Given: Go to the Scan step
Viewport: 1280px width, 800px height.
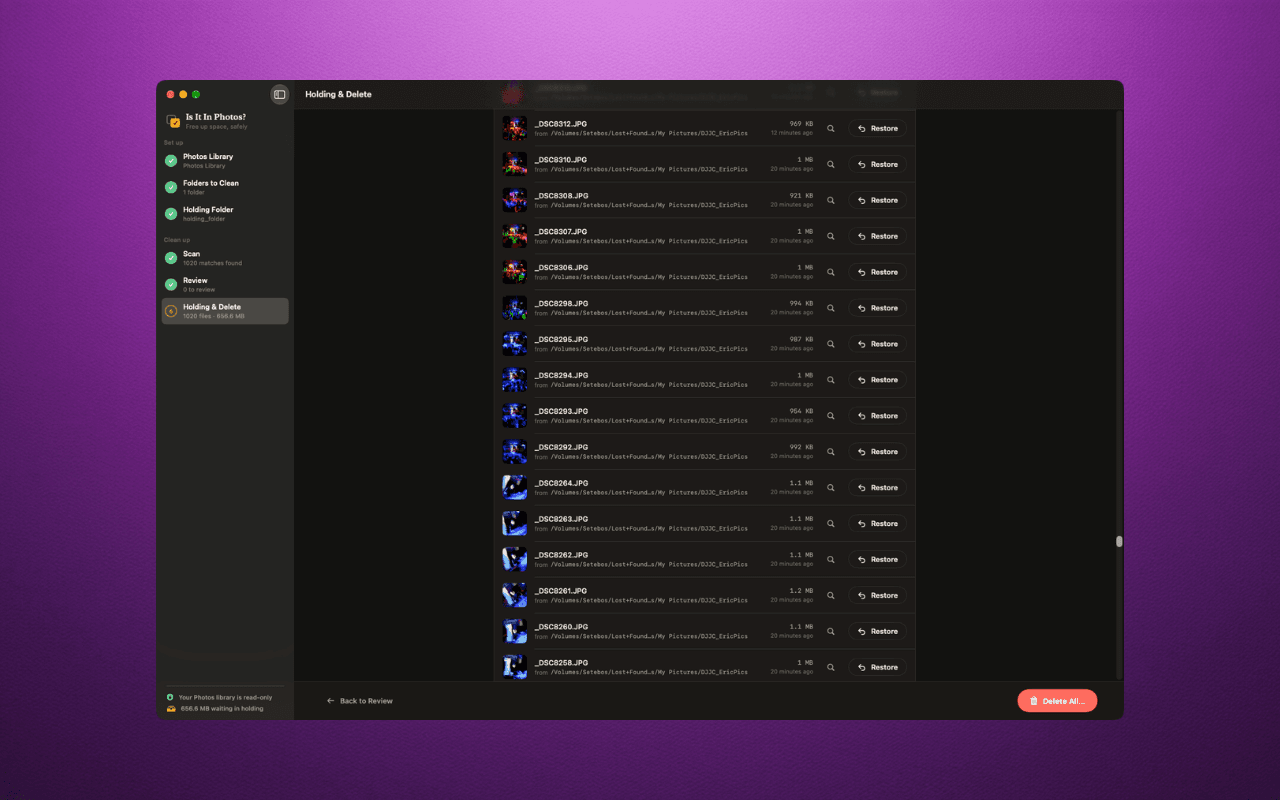Looking at the screenshot, I should [225, 258].
